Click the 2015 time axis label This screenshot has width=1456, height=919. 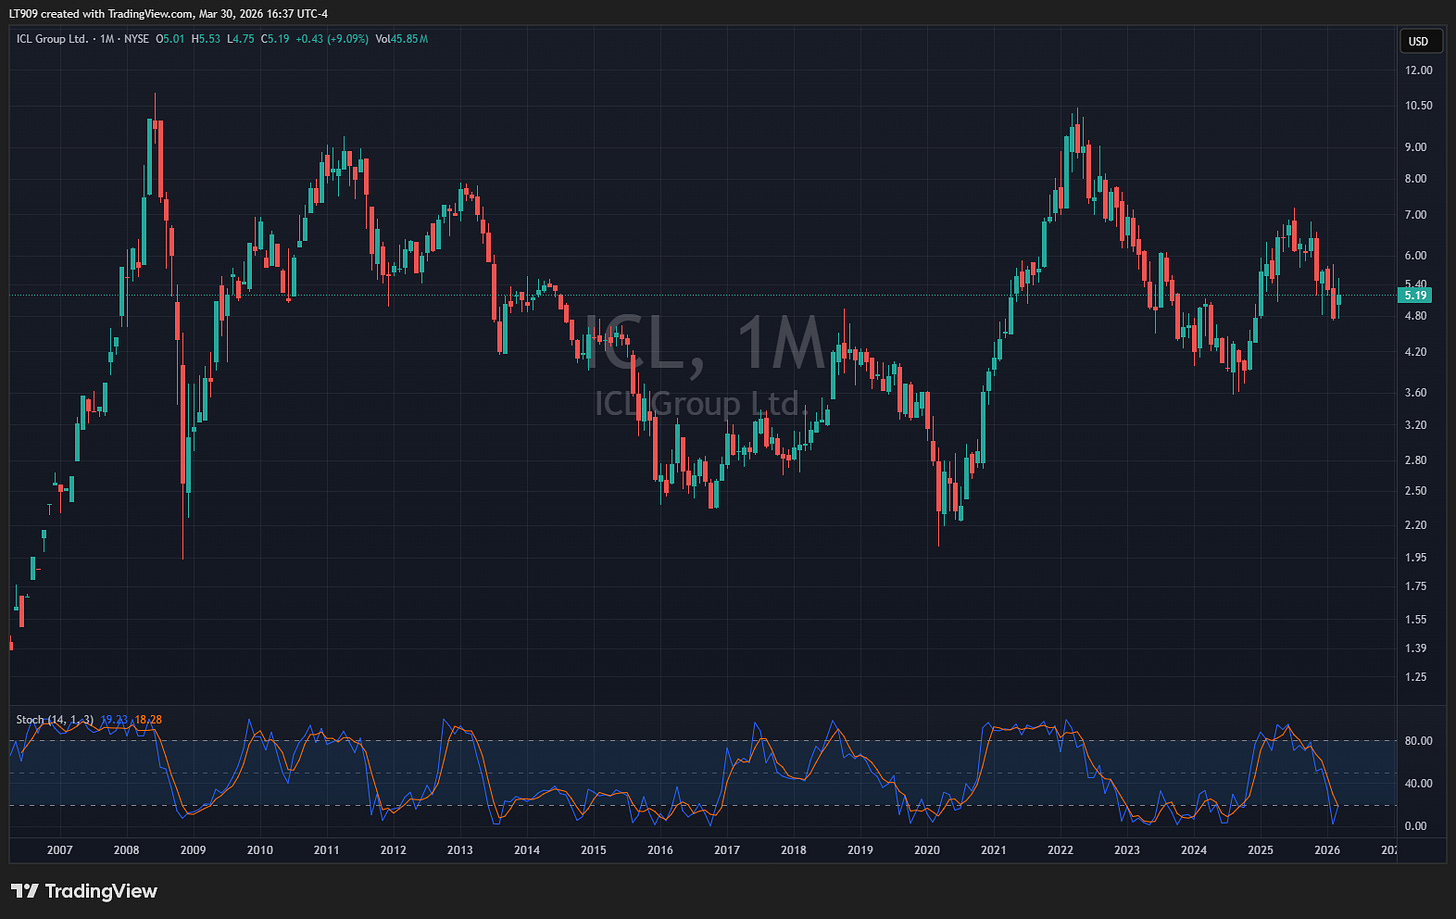tap(593, 851)
